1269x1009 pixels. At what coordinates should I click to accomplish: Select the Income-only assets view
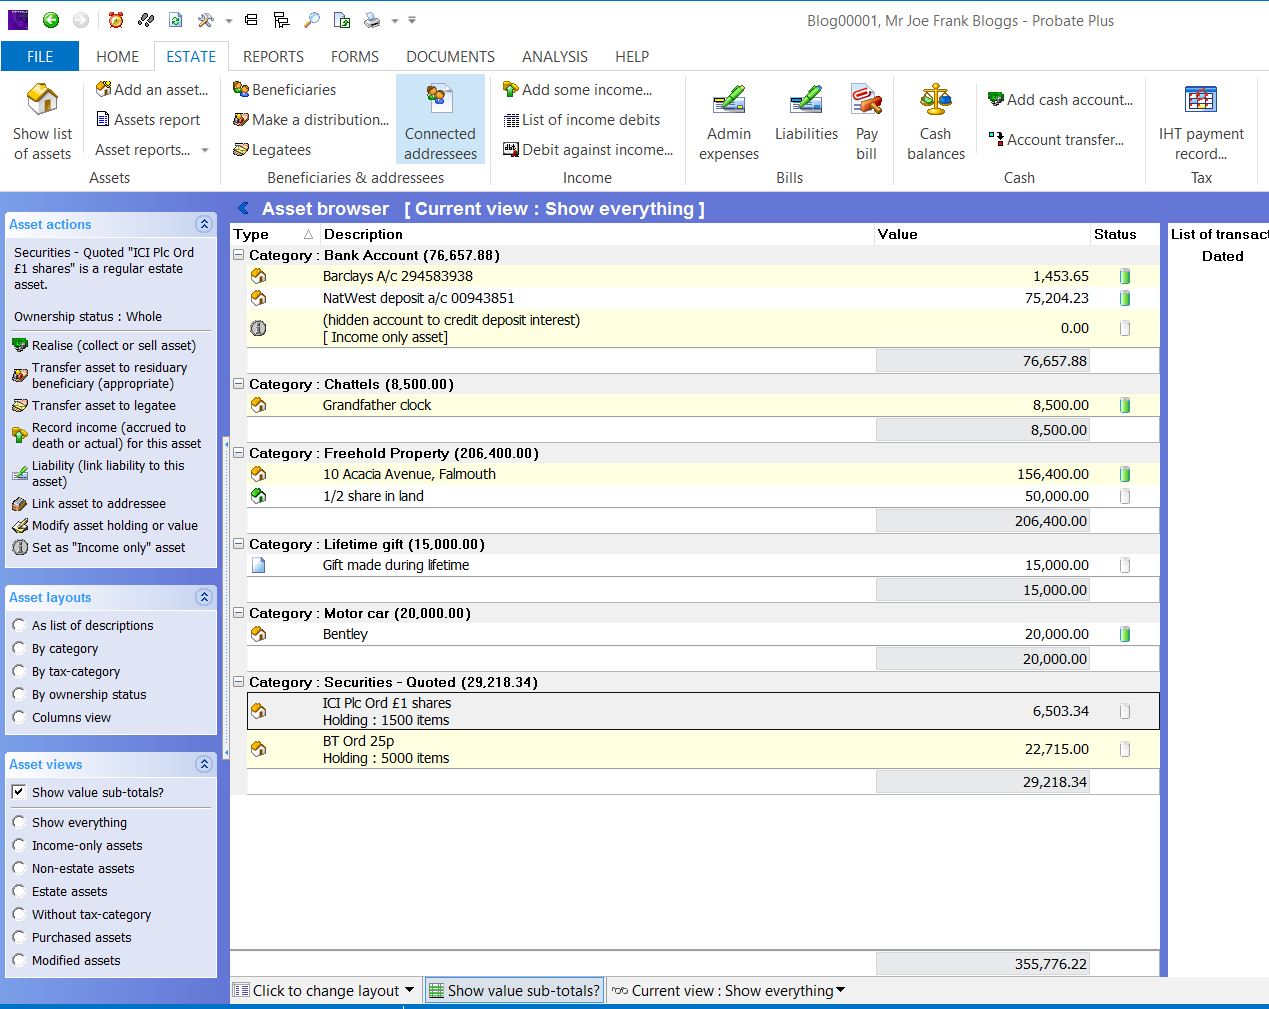point(19,845)
